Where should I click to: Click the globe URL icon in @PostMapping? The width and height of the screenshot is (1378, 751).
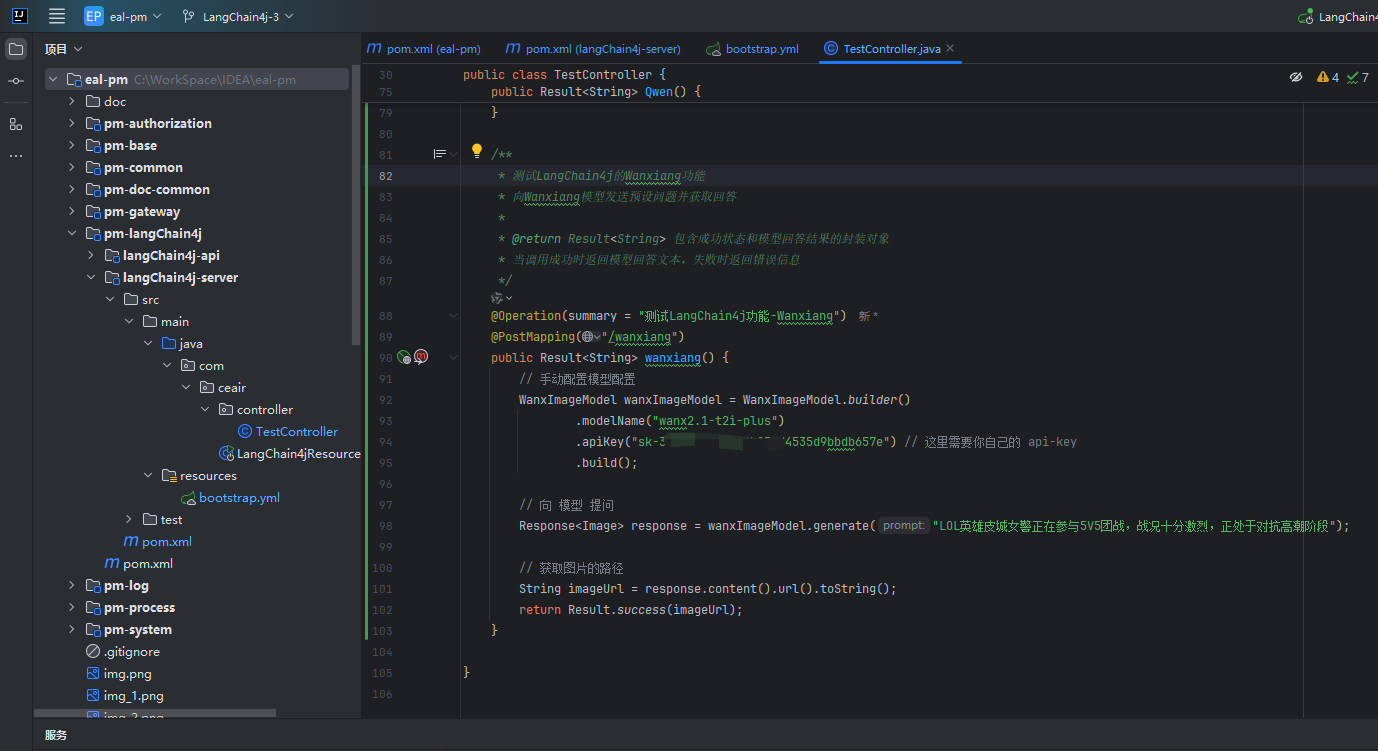(x=587, y=337)
